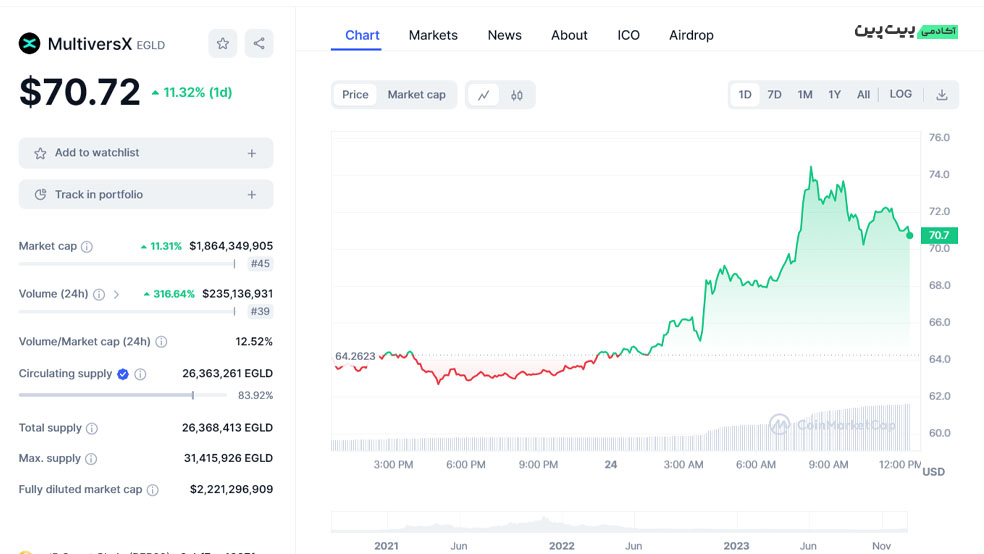Click the info icon next to Market cap
Image resolution: width=984 pixels, height=554 pixels.
(x=87, y=247)
